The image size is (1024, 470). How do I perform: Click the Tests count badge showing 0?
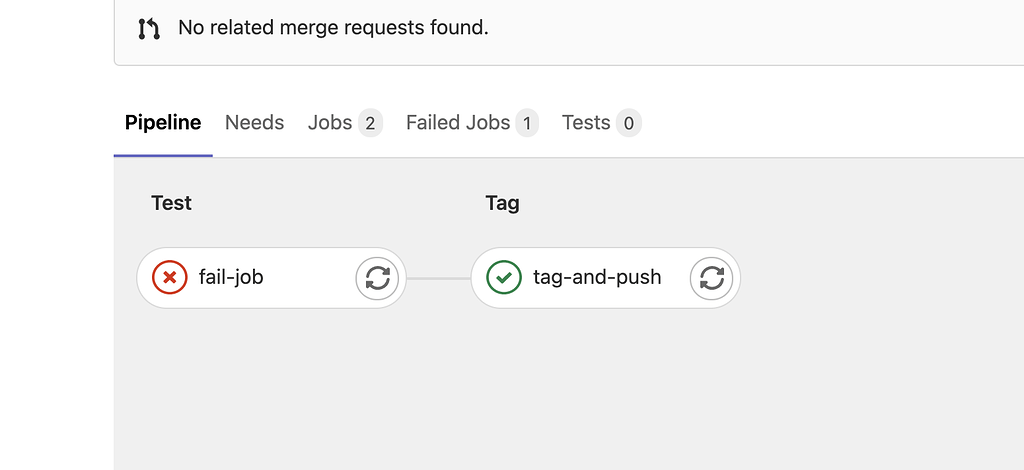coord(629,123)
